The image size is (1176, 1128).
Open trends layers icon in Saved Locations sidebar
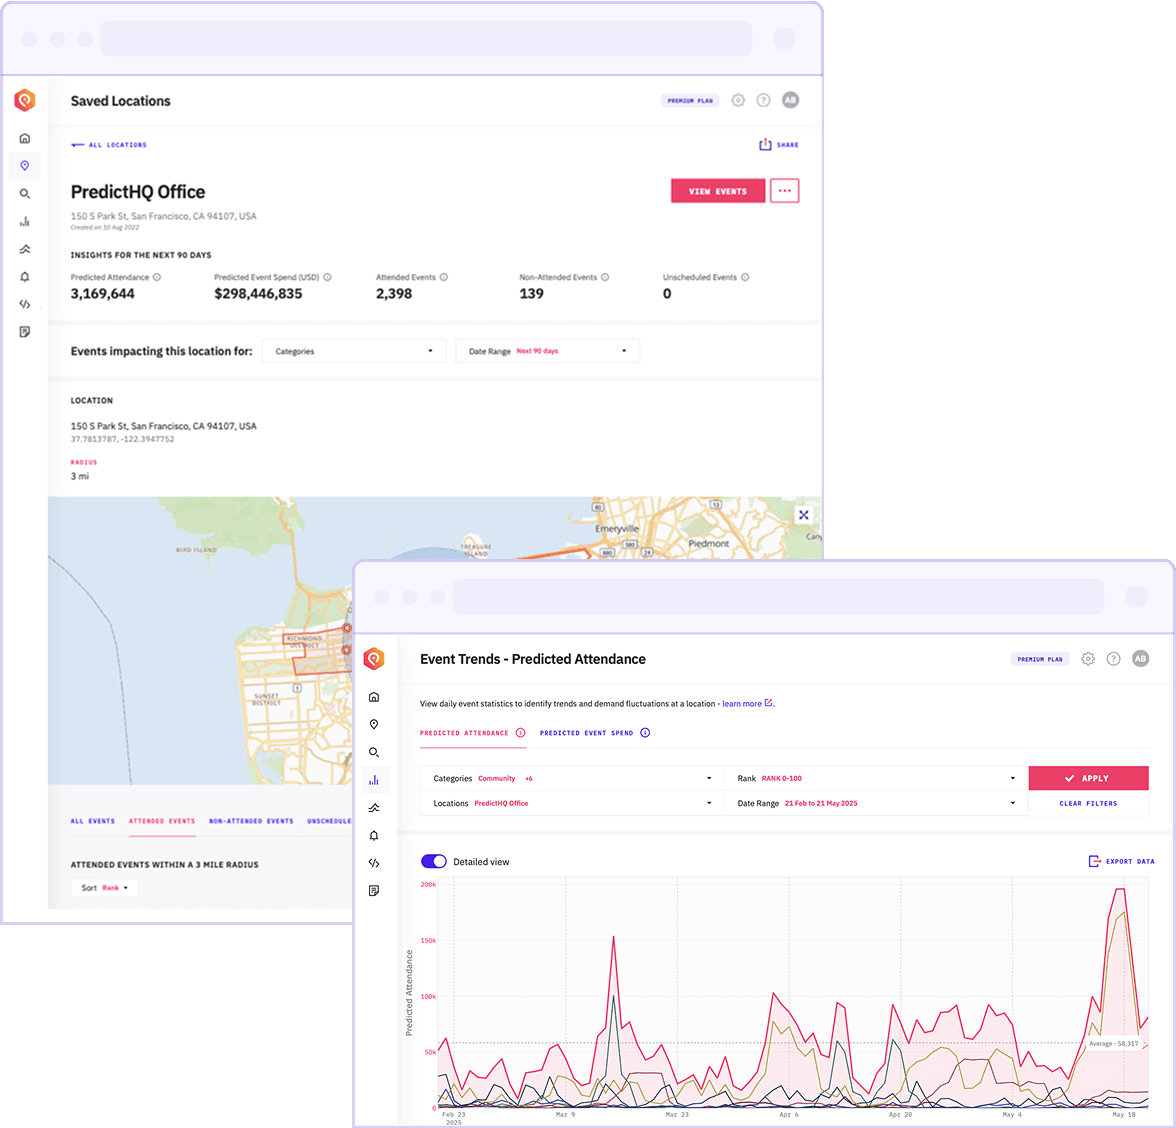(x=25, y=249)
